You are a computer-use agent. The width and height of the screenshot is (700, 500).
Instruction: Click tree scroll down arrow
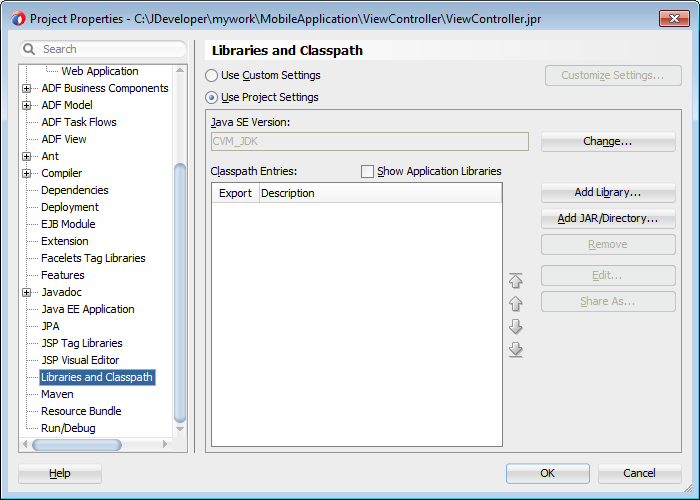click(x=180, y=429)
